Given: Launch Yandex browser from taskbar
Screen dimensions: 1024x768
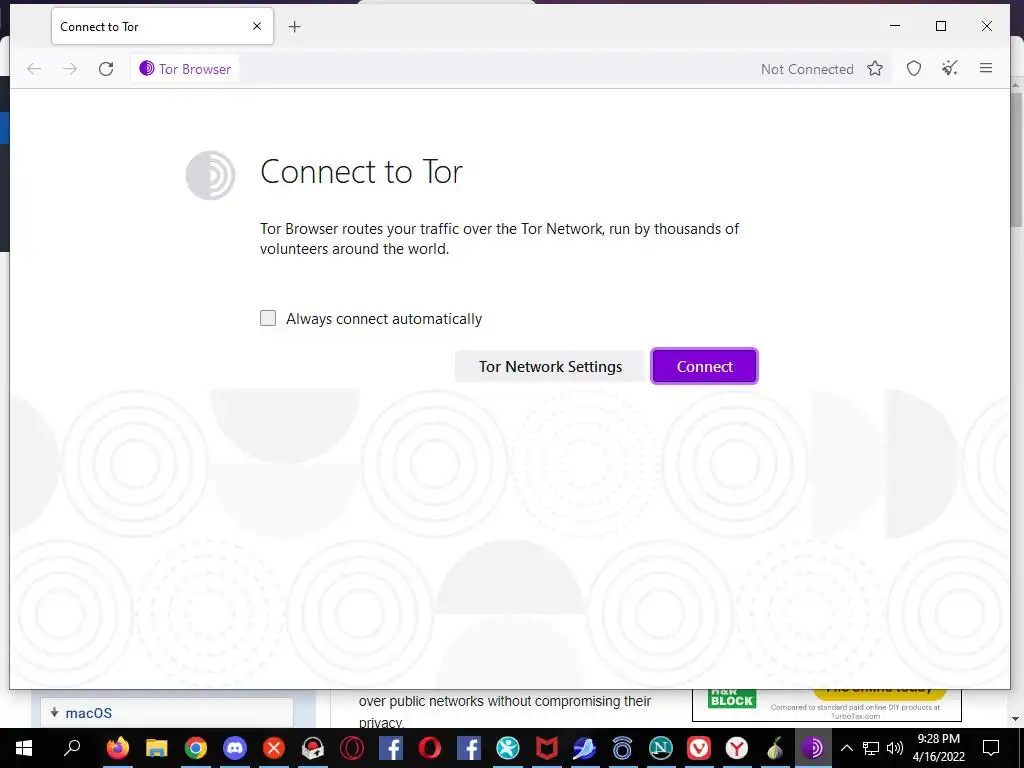Looking at the screenshot, I should tap(737, 748).
